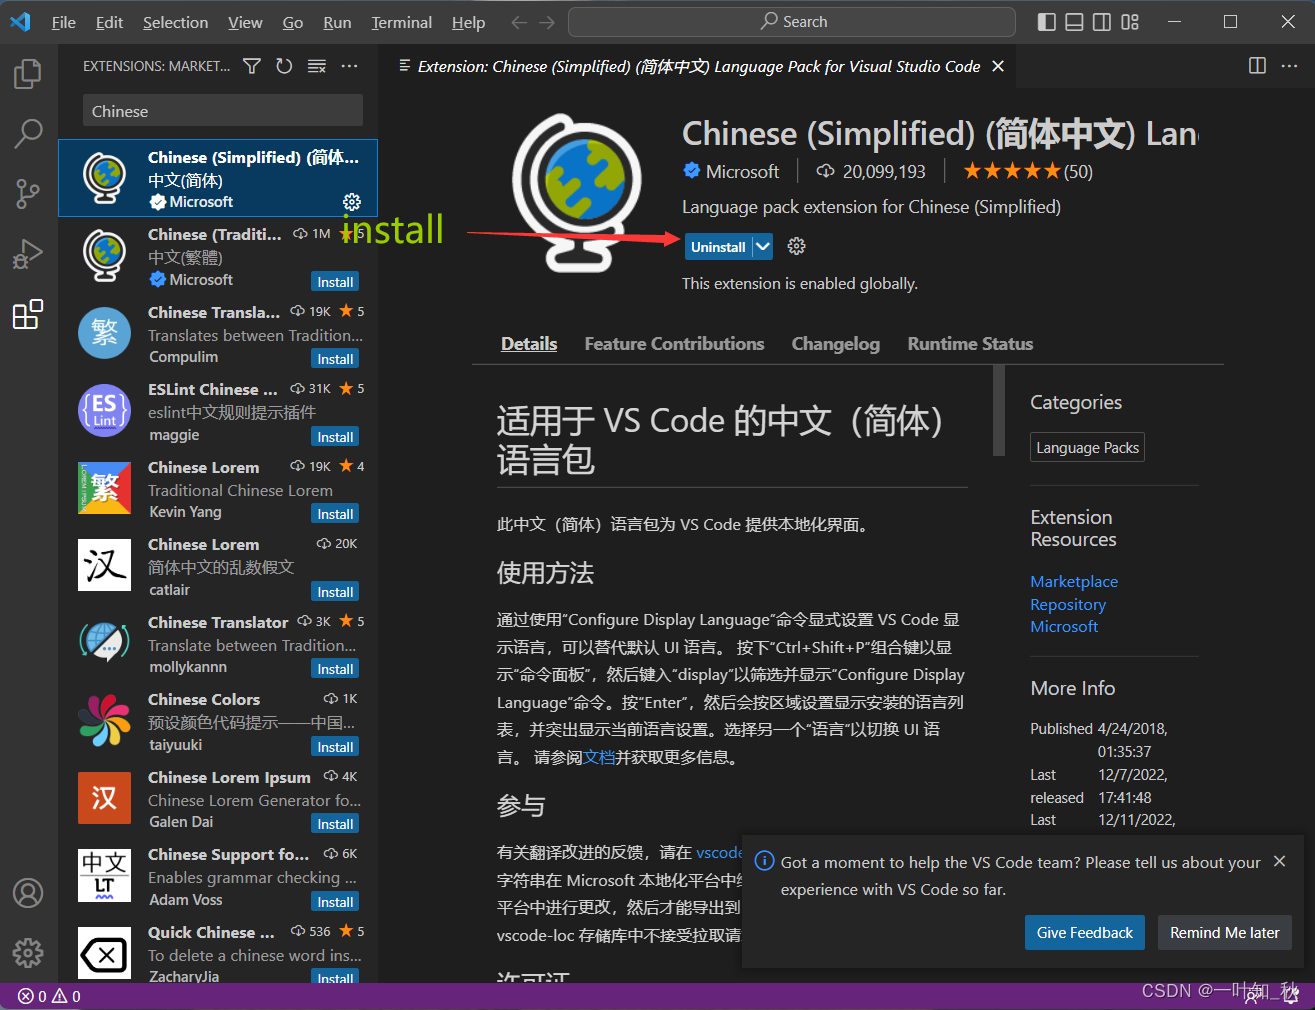Open the Marketplace resource link
This screenshot has height=1010, width=1315.
coord(1074,581)
